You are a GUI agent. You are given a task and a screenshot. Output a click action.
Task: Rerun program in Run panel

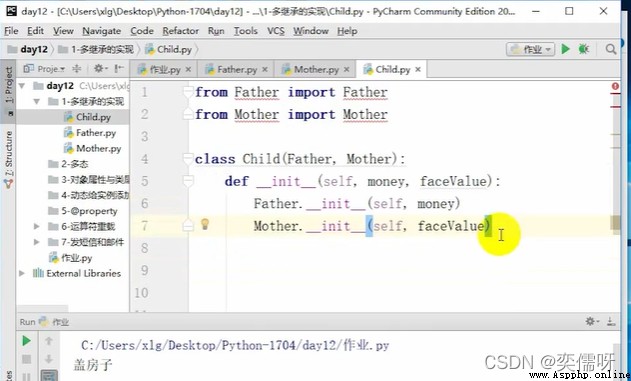pos(26,341)
